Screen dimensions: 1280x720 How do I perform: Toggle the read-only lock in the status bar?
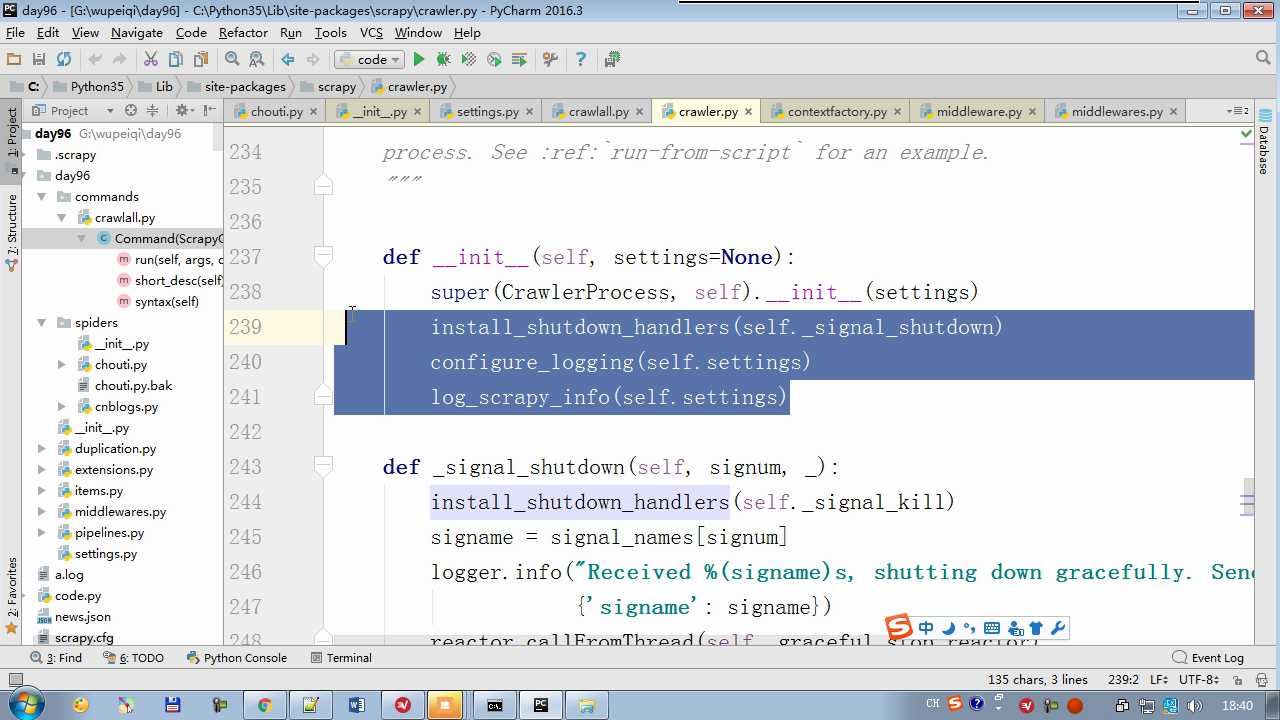pyautogui.click(x=1240, y=679)
